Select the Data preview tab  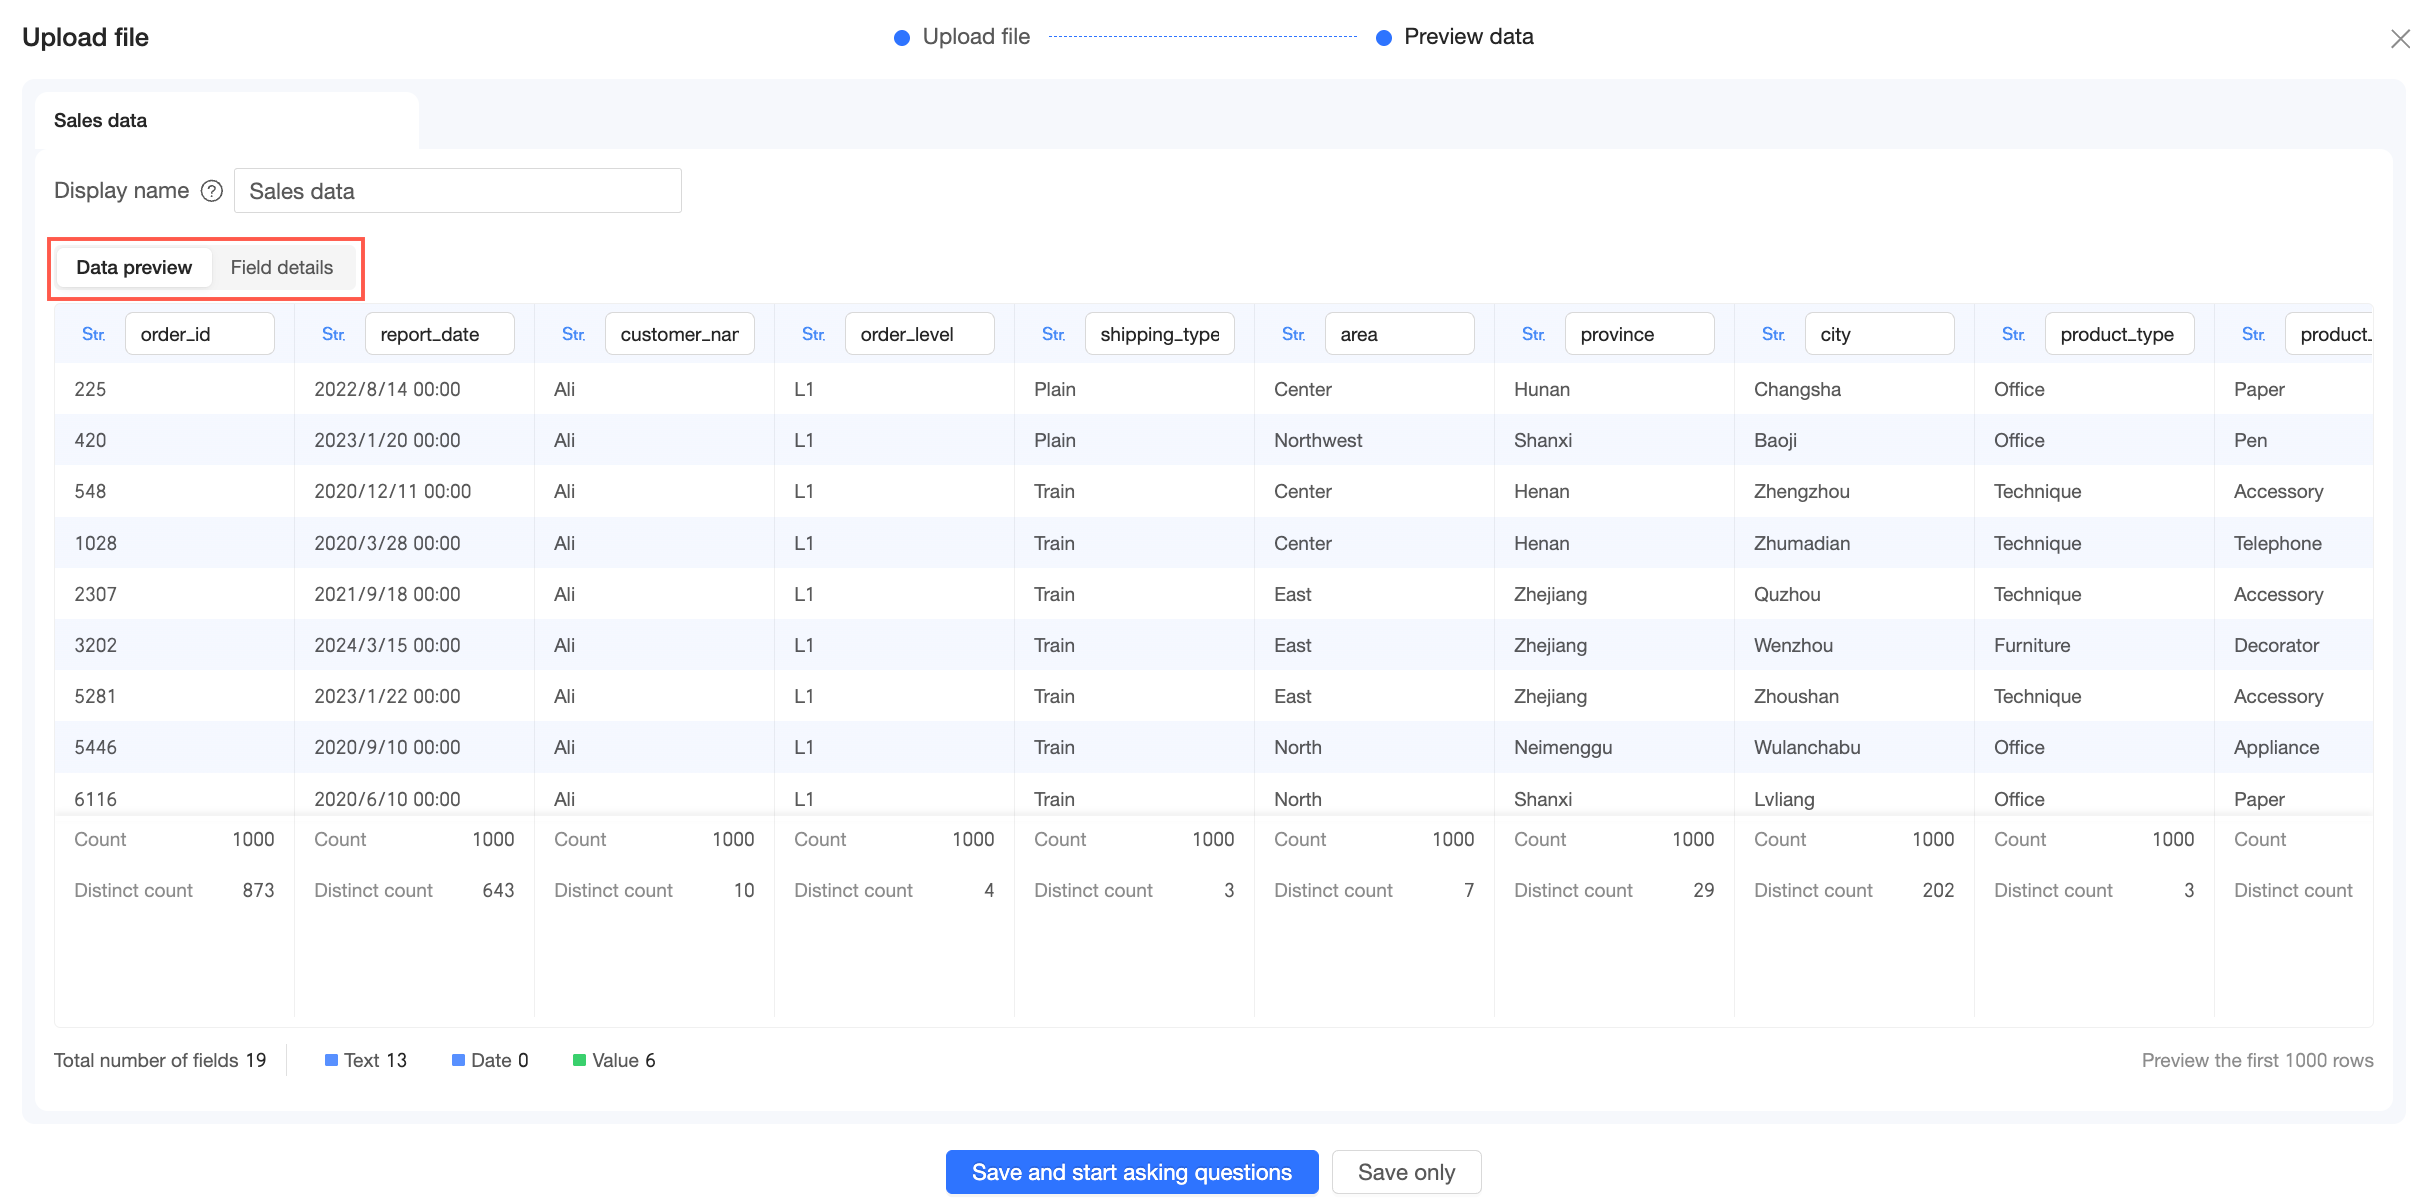pyautogui.click(x=134, y=267)
